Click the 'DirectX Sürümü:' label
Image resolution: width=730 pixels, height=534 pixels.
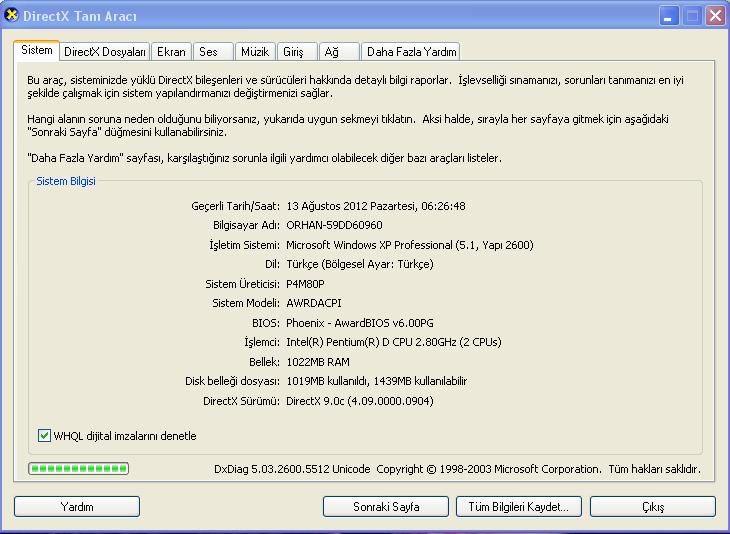[x=241, y=401]
